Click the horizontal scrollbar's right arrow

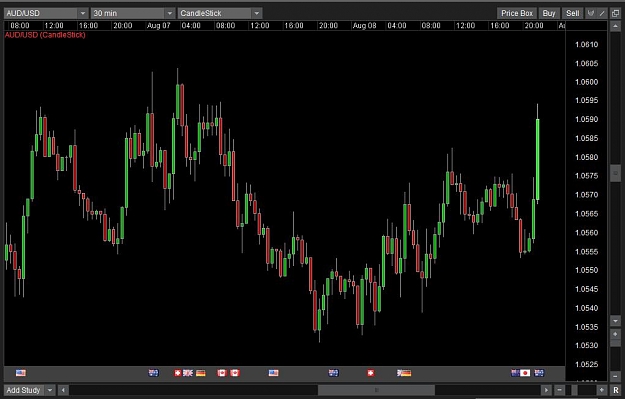pyautogui.click(x=546, y=390)
